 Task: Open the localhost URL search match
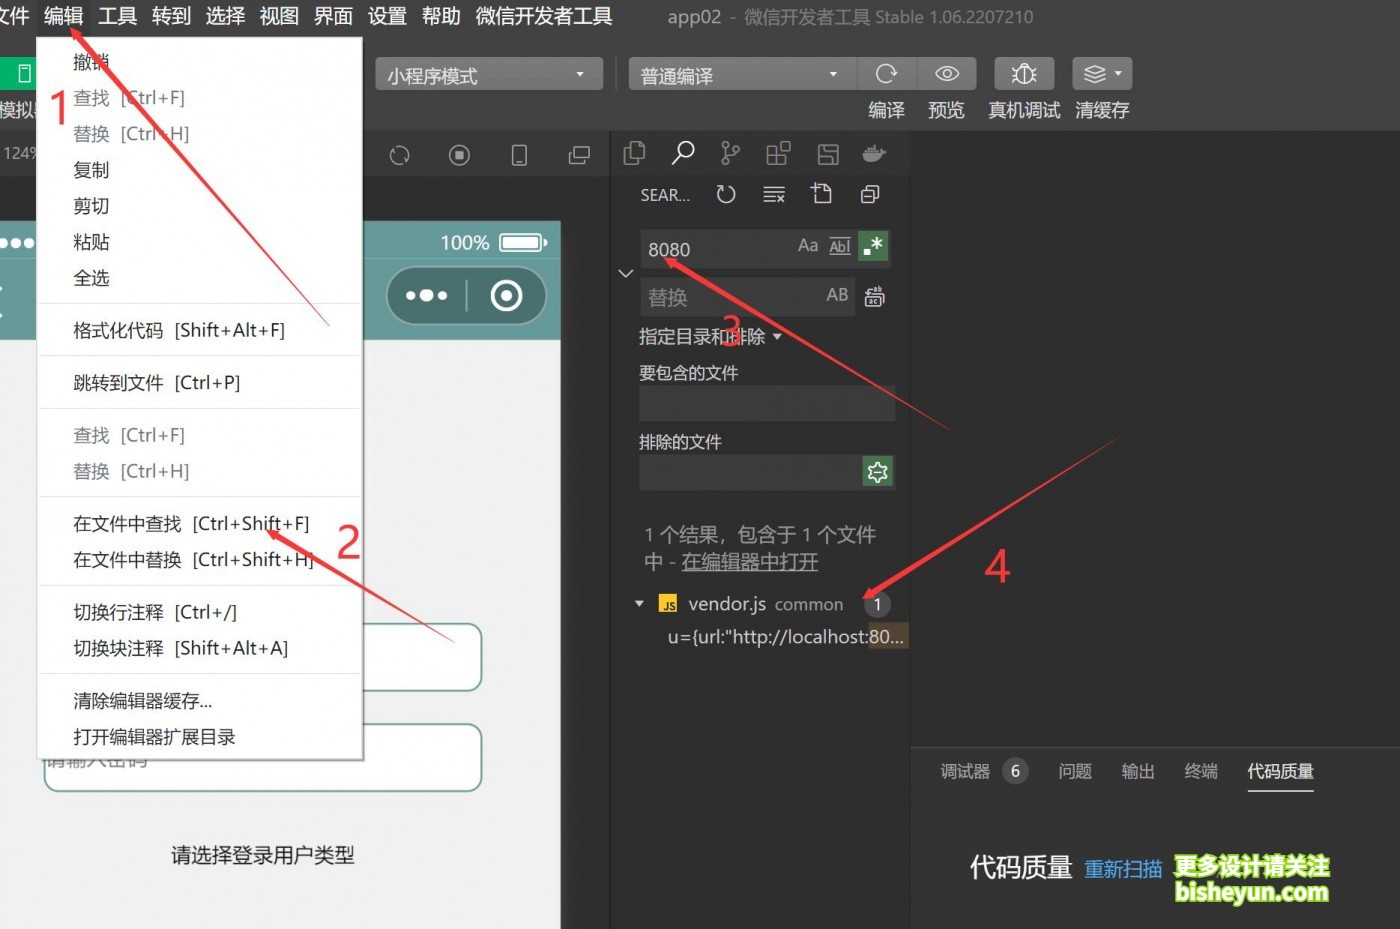tap(786, 637)
